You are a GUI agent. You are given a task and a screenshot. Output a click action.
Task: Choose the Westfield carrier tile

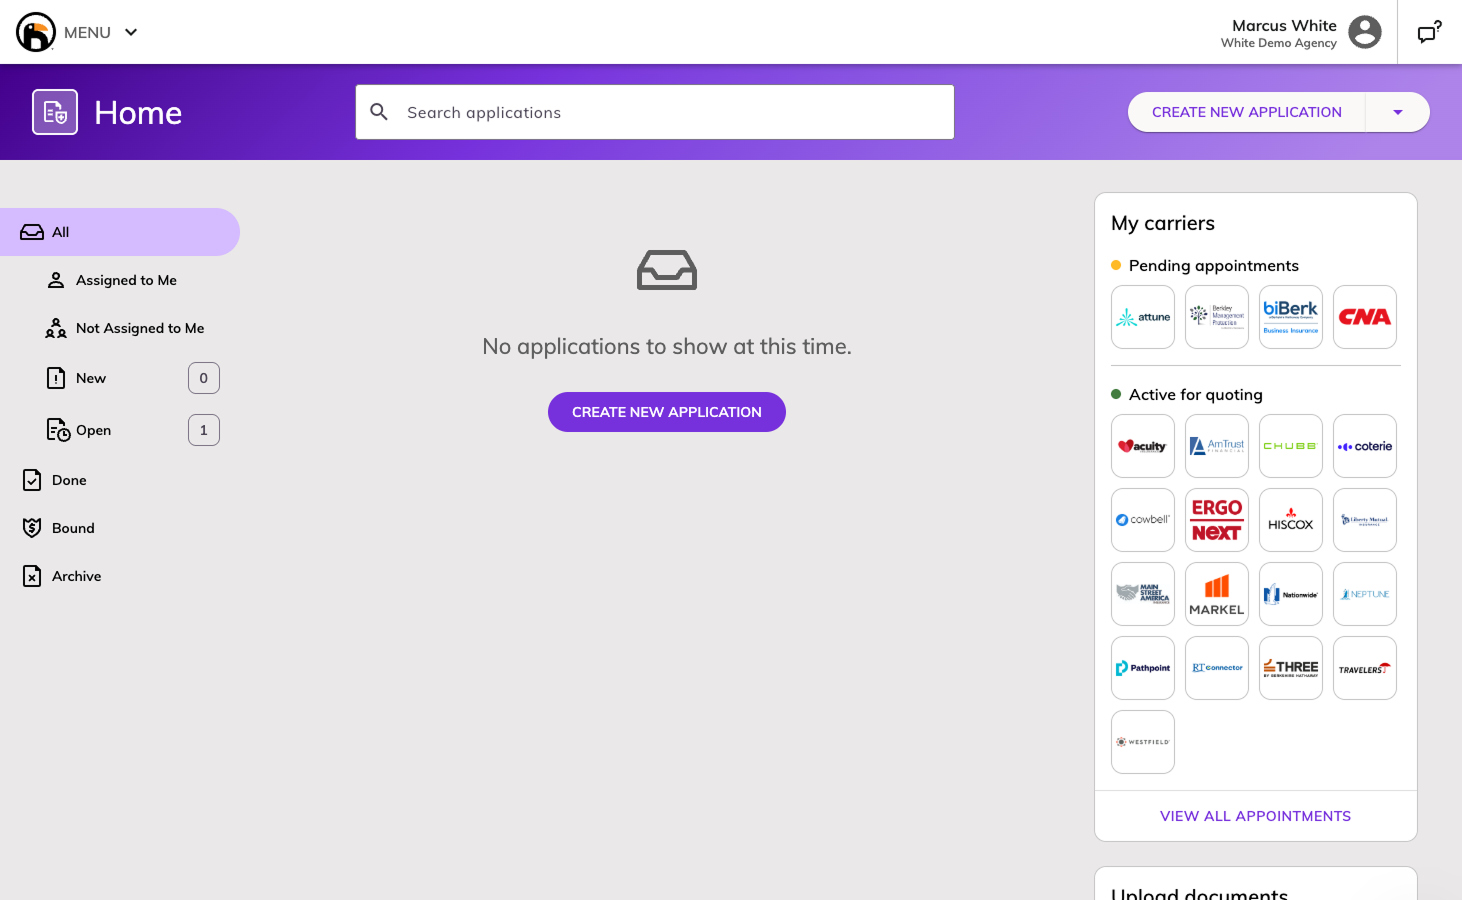pos(1143,742)
